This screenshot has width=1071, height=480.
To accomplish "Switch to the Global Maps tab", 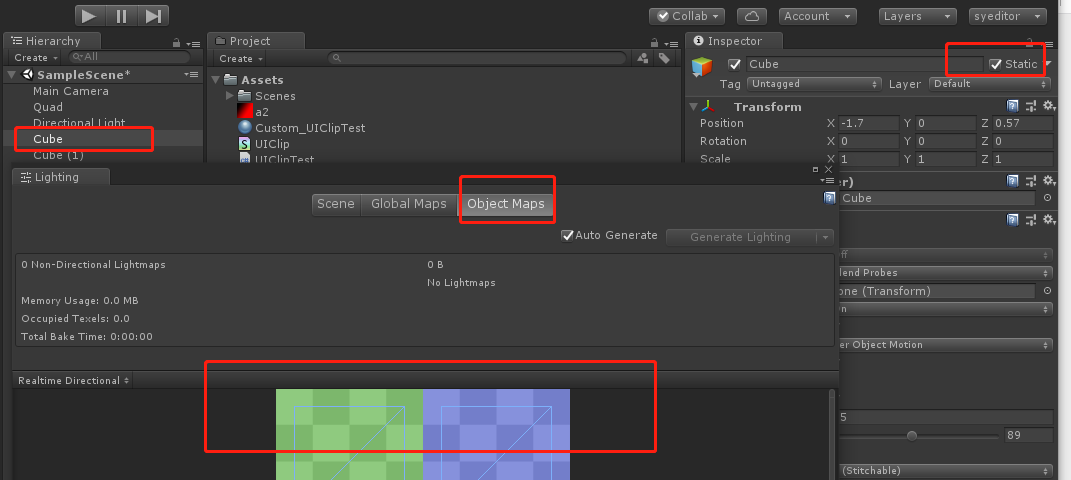I will point(408,204).
